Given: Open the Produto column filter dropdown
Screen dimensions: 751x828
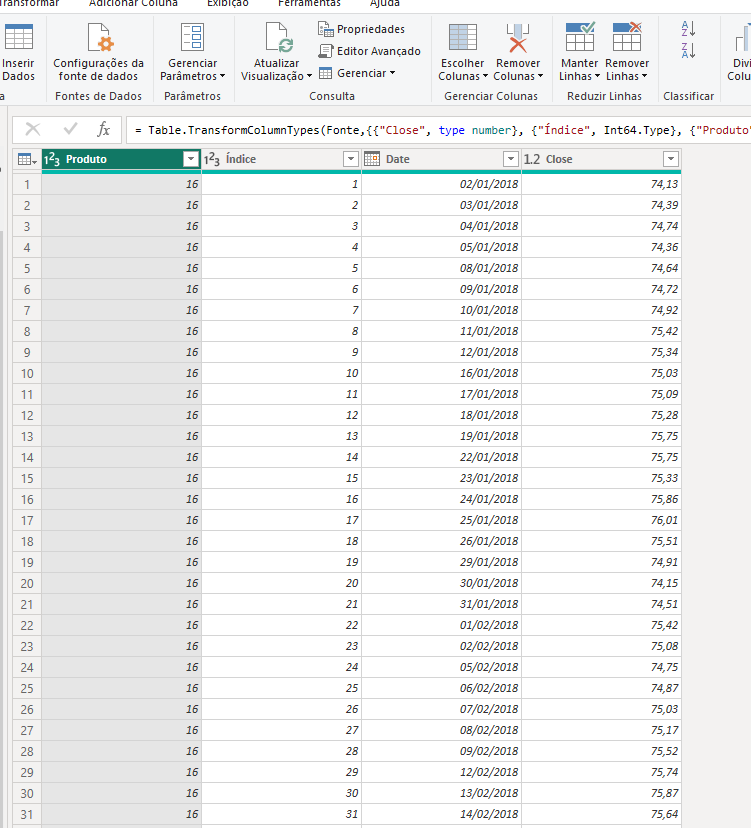Looking at the screenshot, I should click(191, 159).
